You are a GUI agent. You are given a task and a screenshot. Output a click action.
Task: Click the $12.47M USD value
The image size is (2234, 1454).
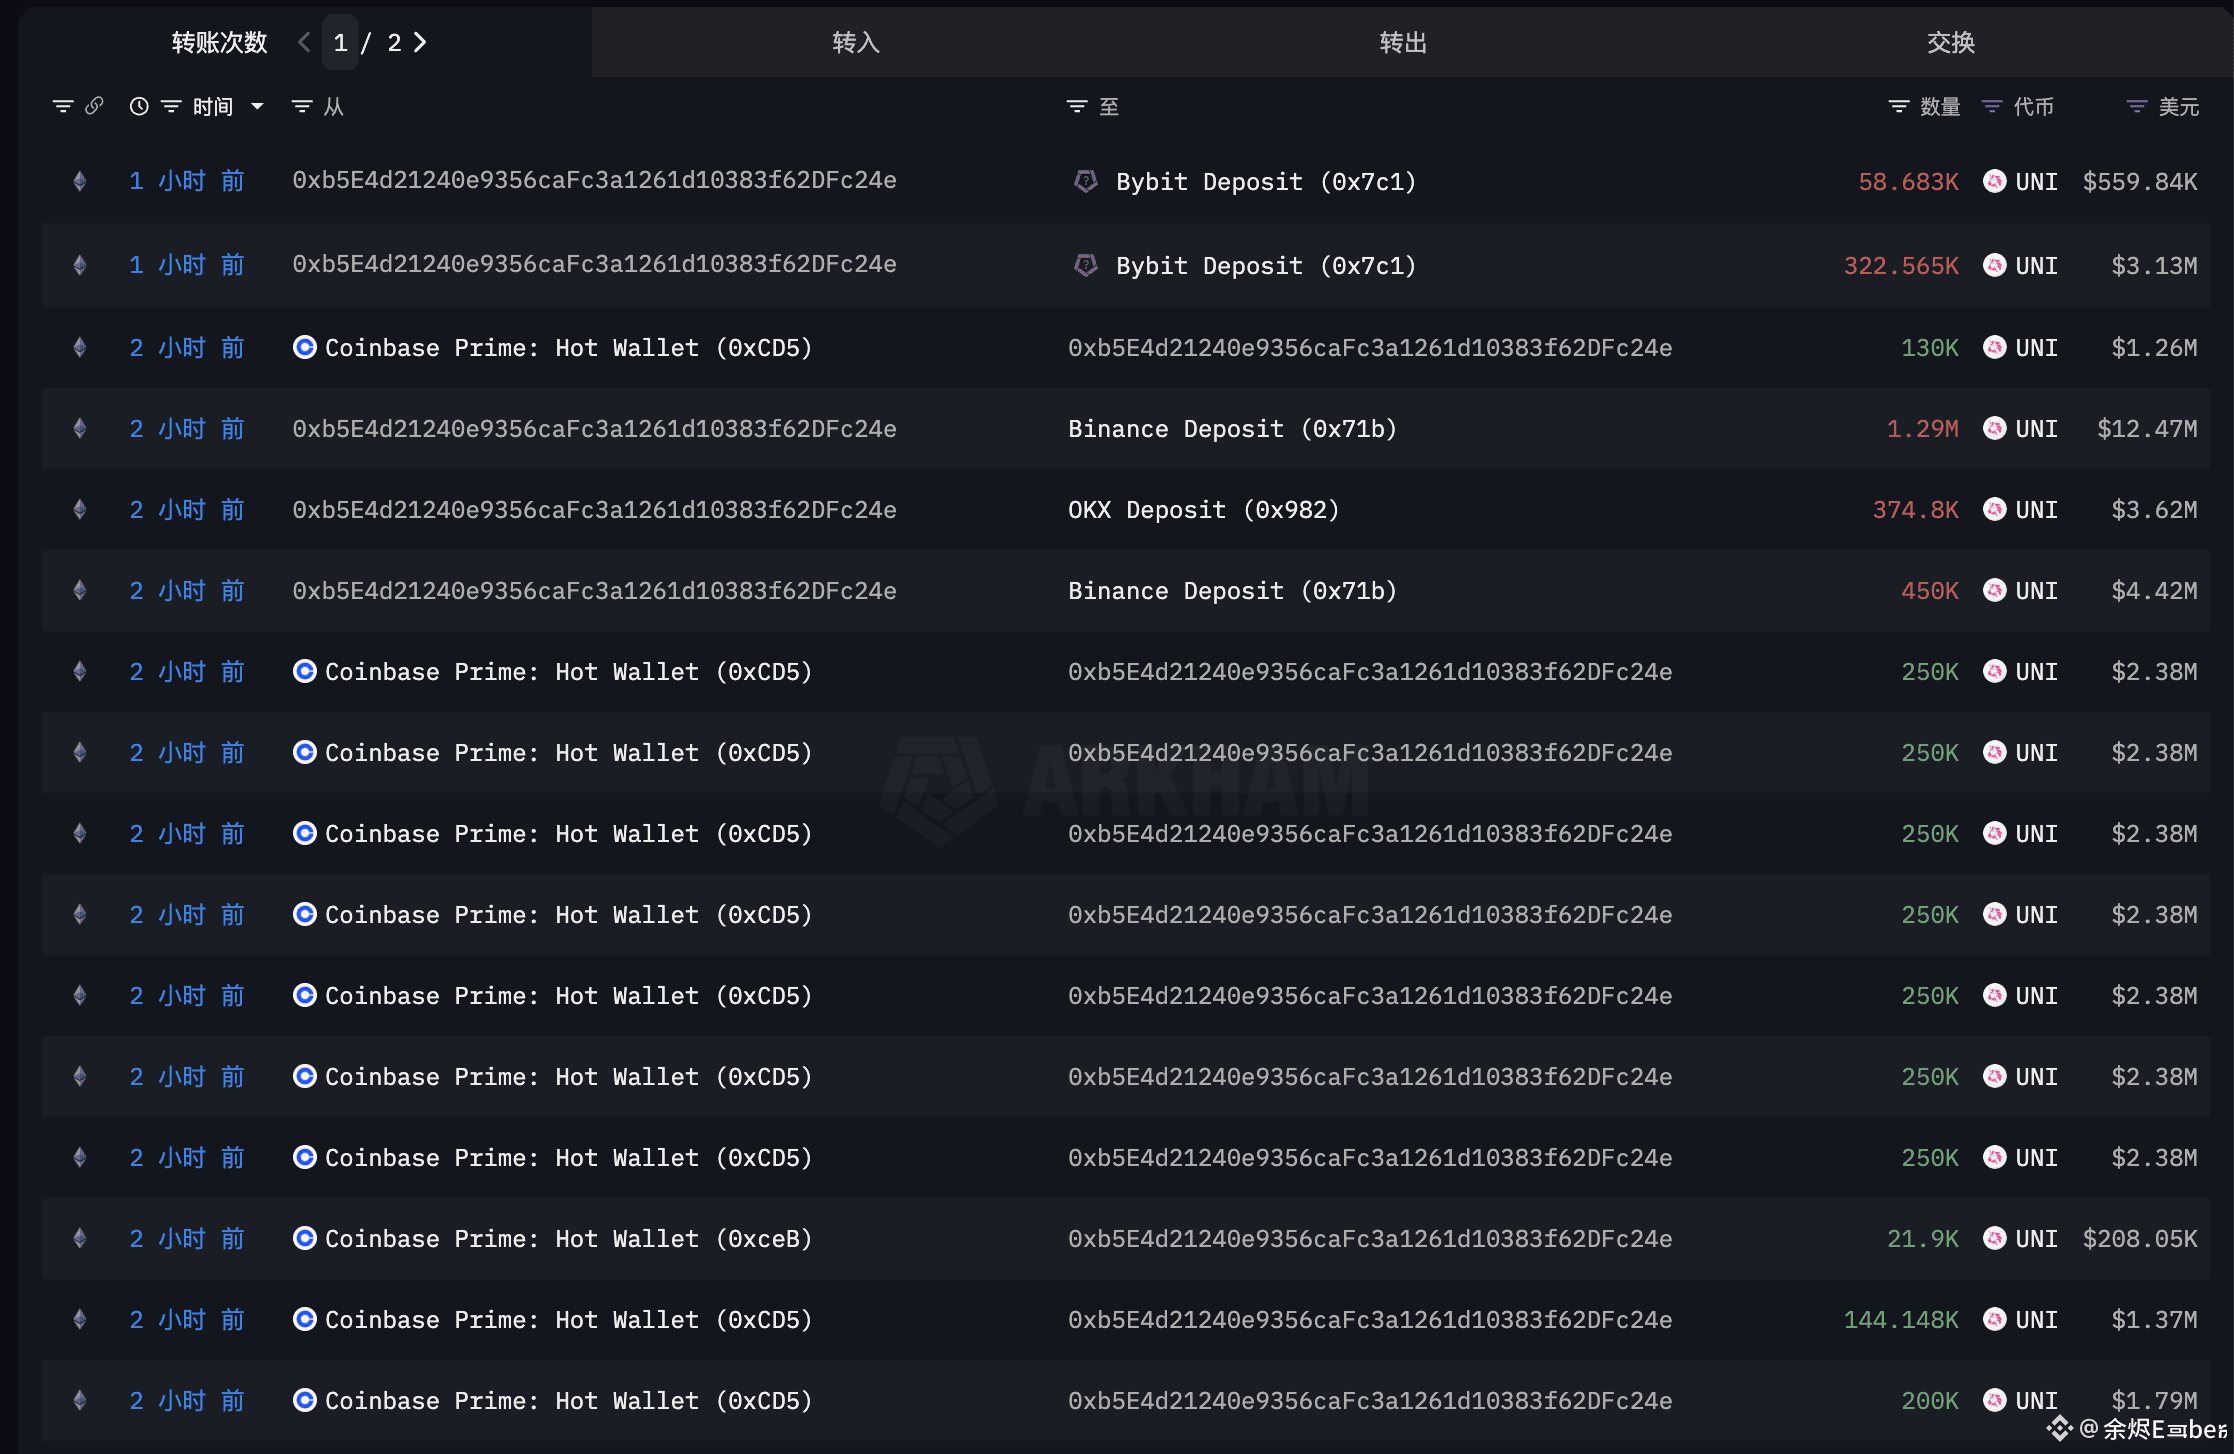pyautogui.click(x=2147, y=429)
